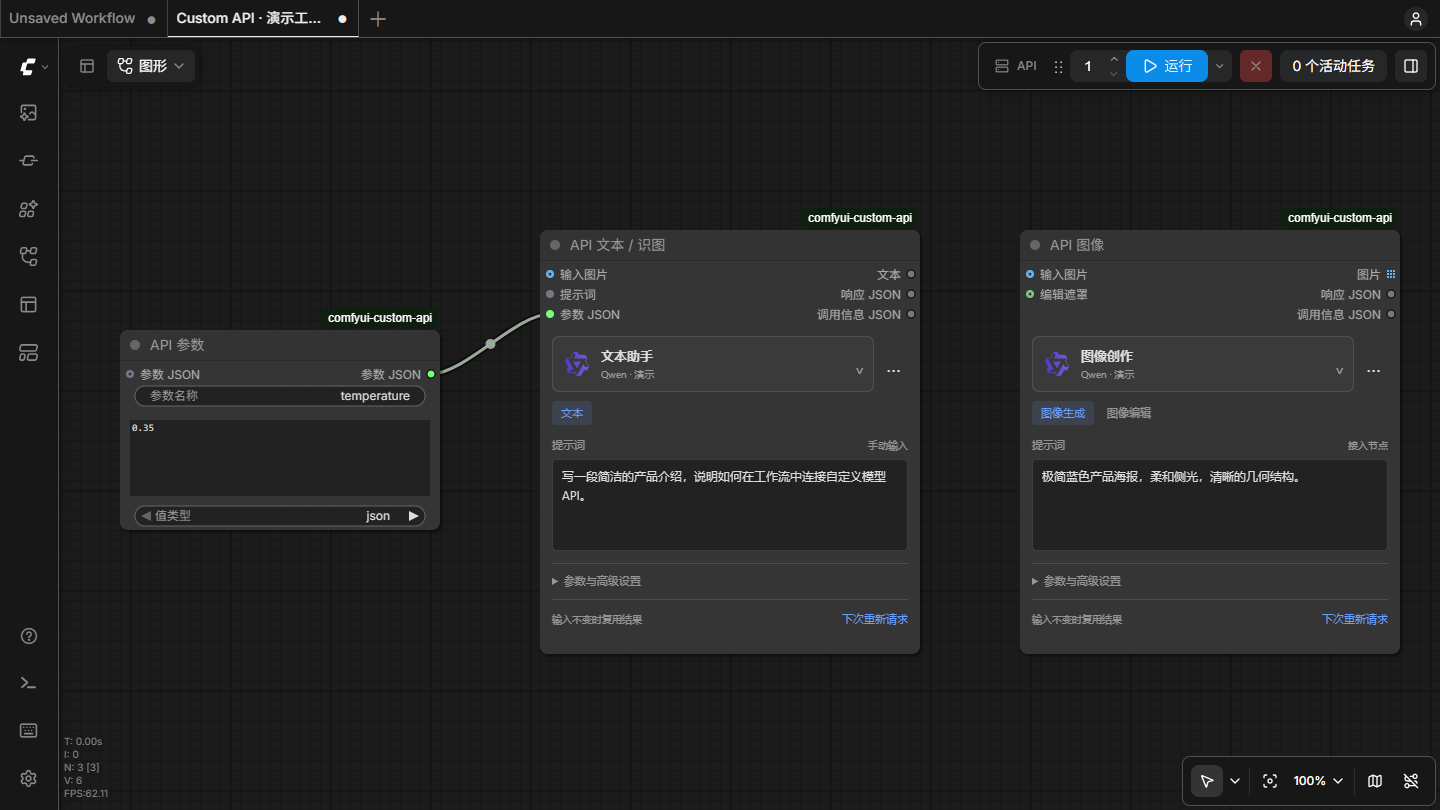This screenshot has height=810, width=1440.
Task: Open more options for 图像创作
Action: 1374,371
